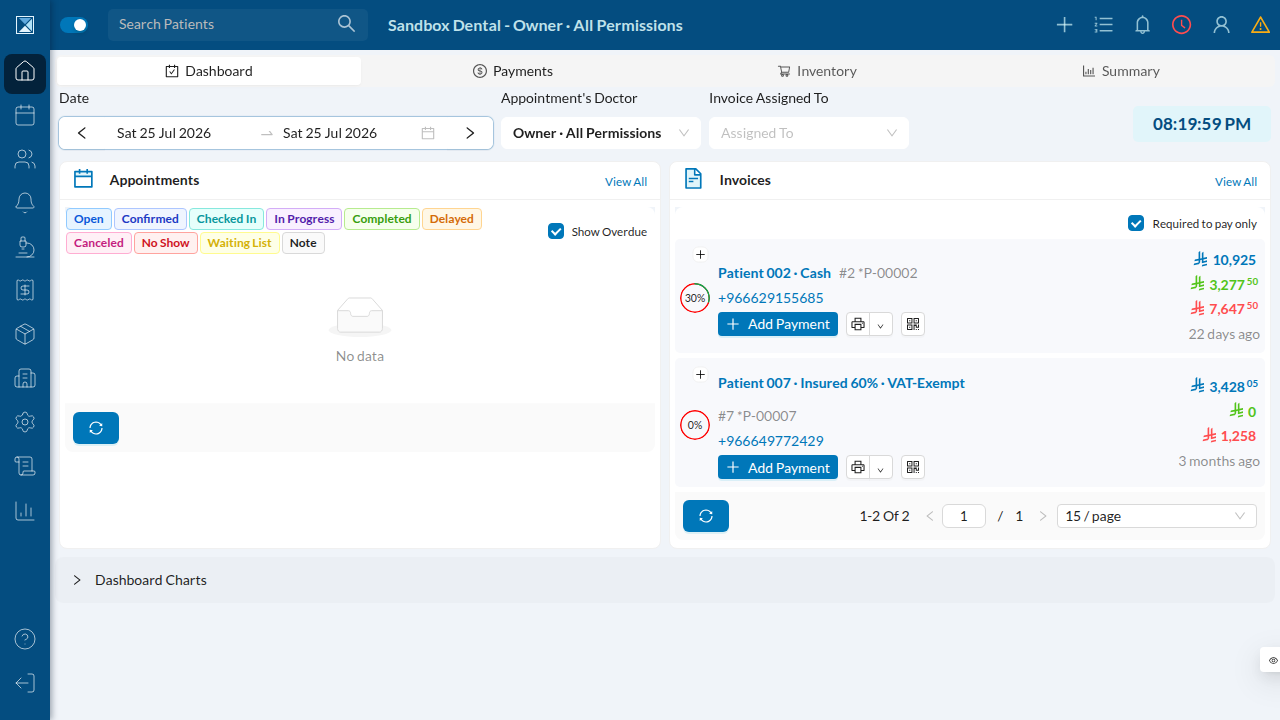Refresh the Invoices panel
This screenshot has height=720, width=1280.
coord(706,516)
